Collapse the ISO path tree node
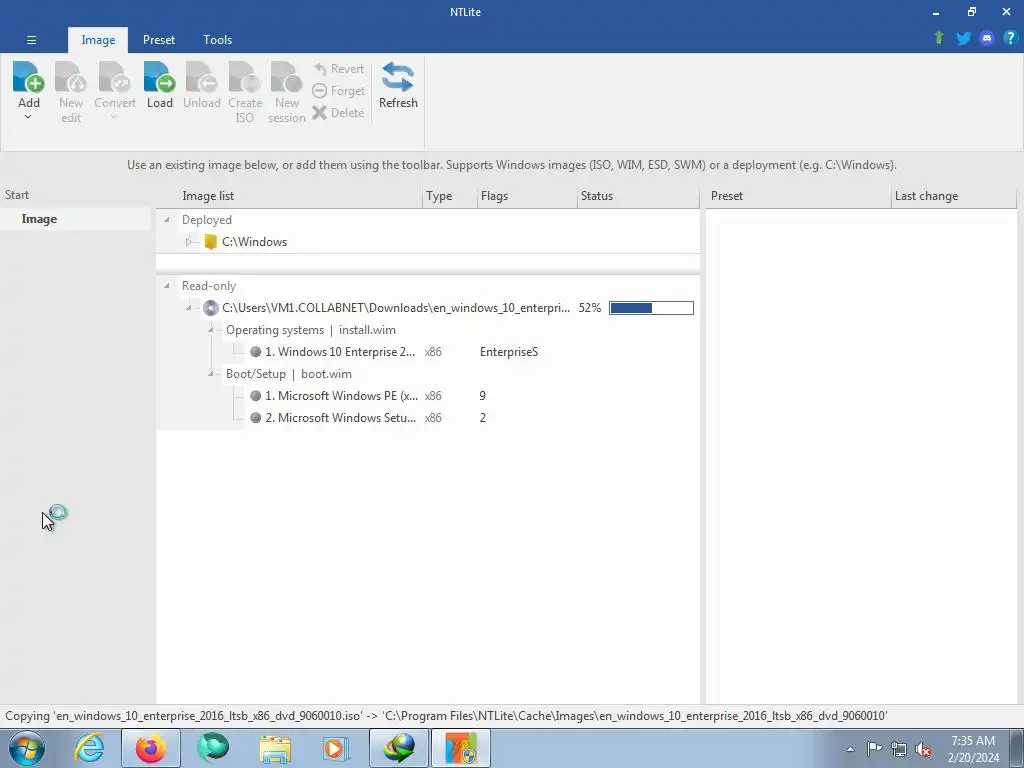This screenshot has width=1024, height=768. (189, 308)
